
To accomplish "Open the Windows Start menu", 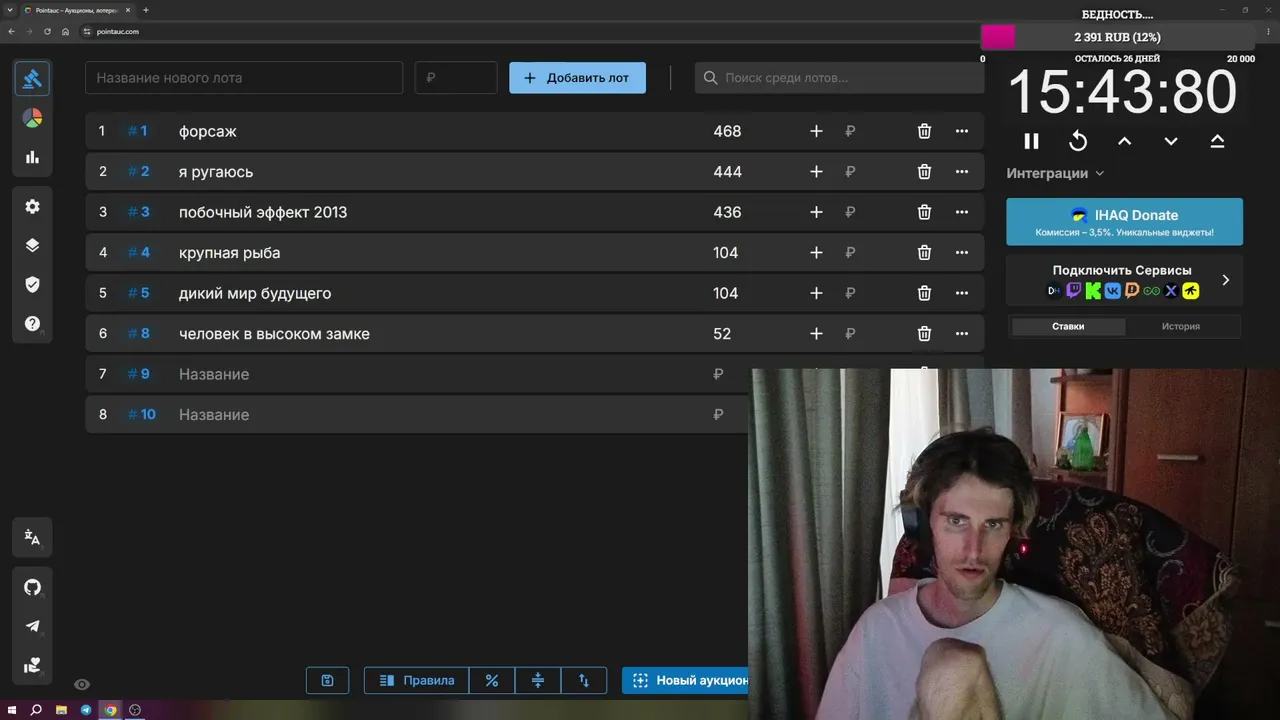I will 11,710.
